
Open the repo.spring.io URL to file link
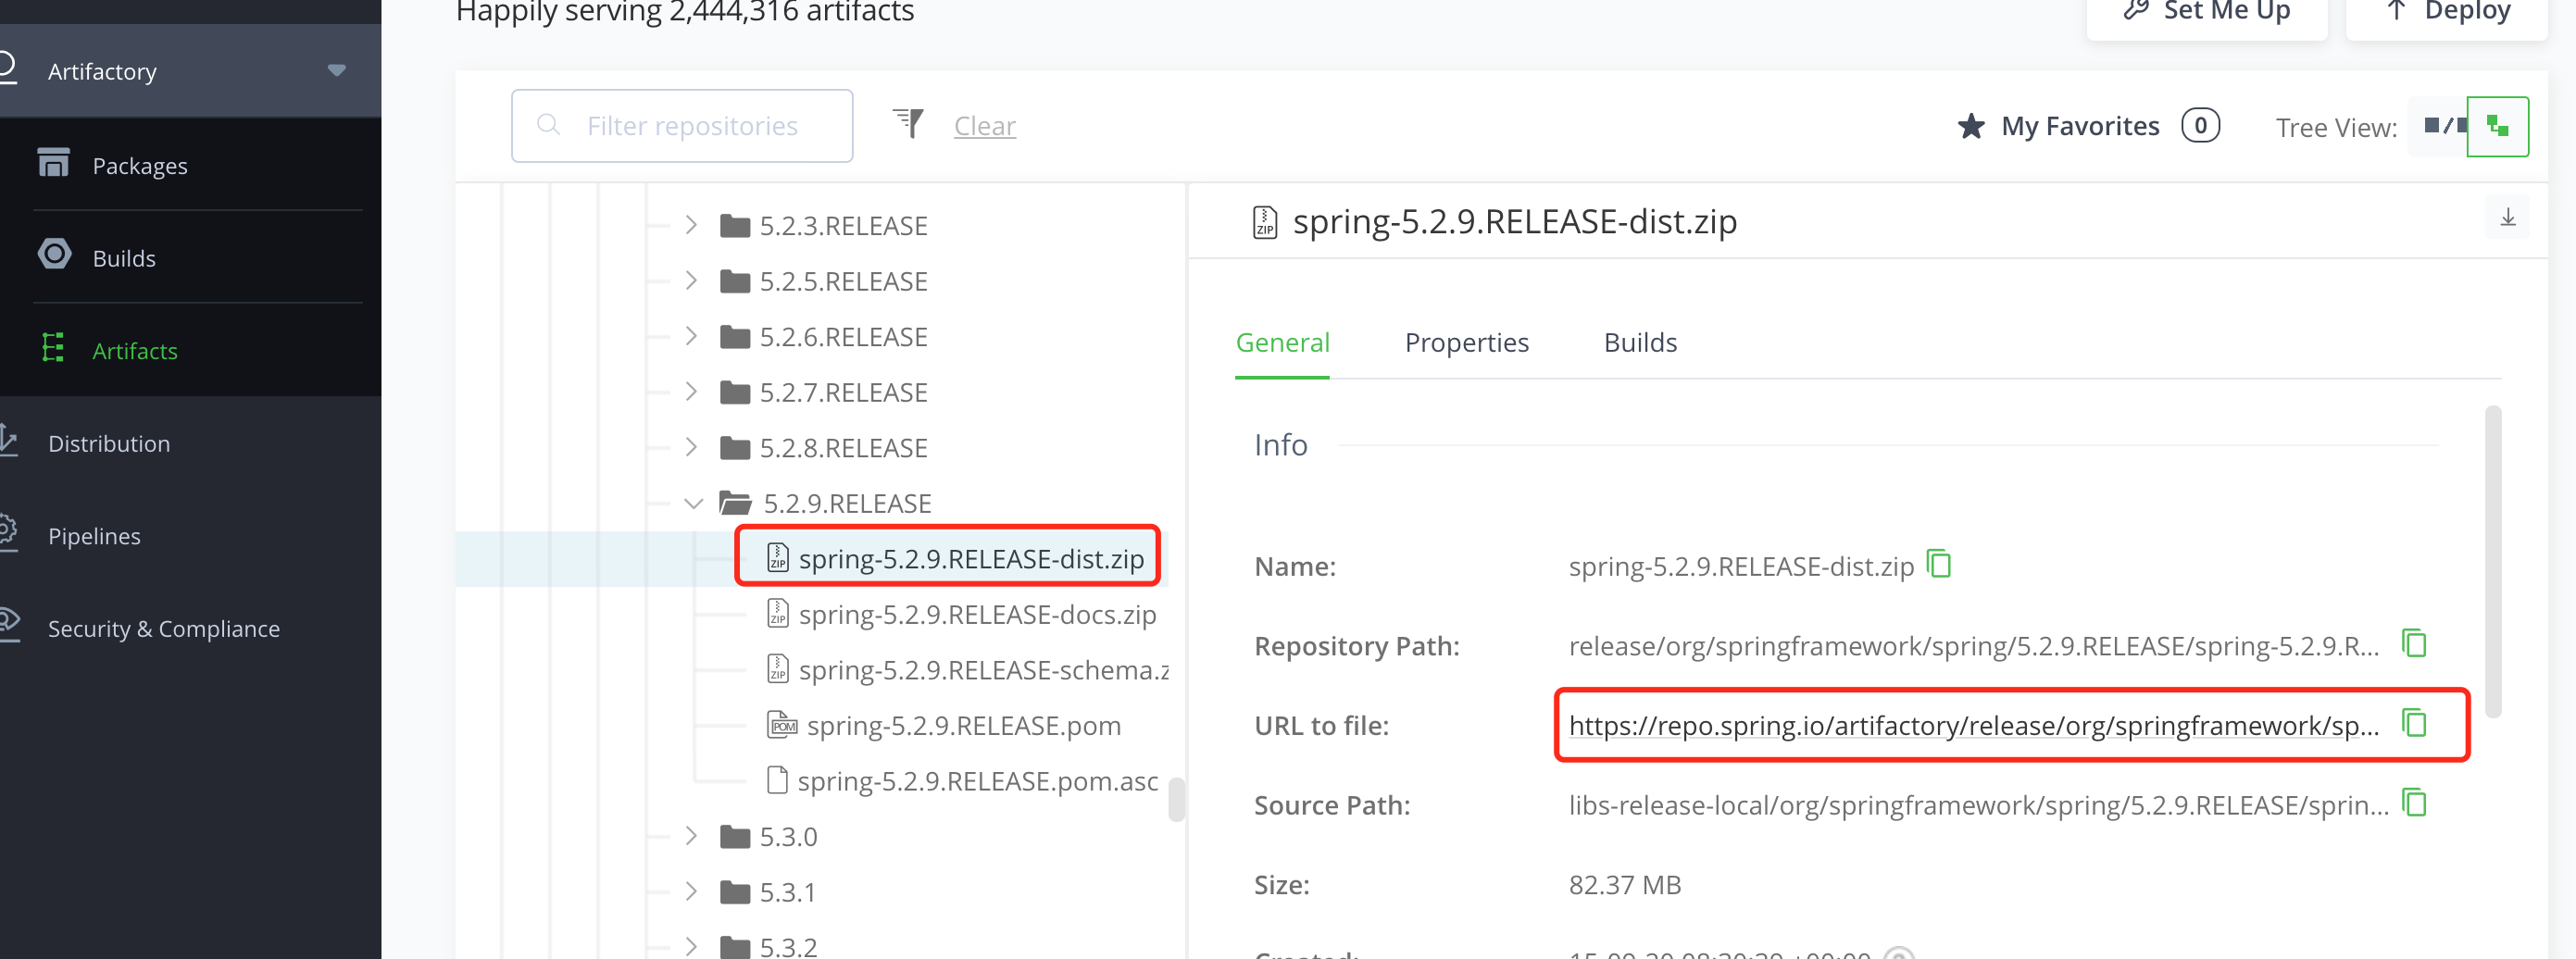[1973, 726]
